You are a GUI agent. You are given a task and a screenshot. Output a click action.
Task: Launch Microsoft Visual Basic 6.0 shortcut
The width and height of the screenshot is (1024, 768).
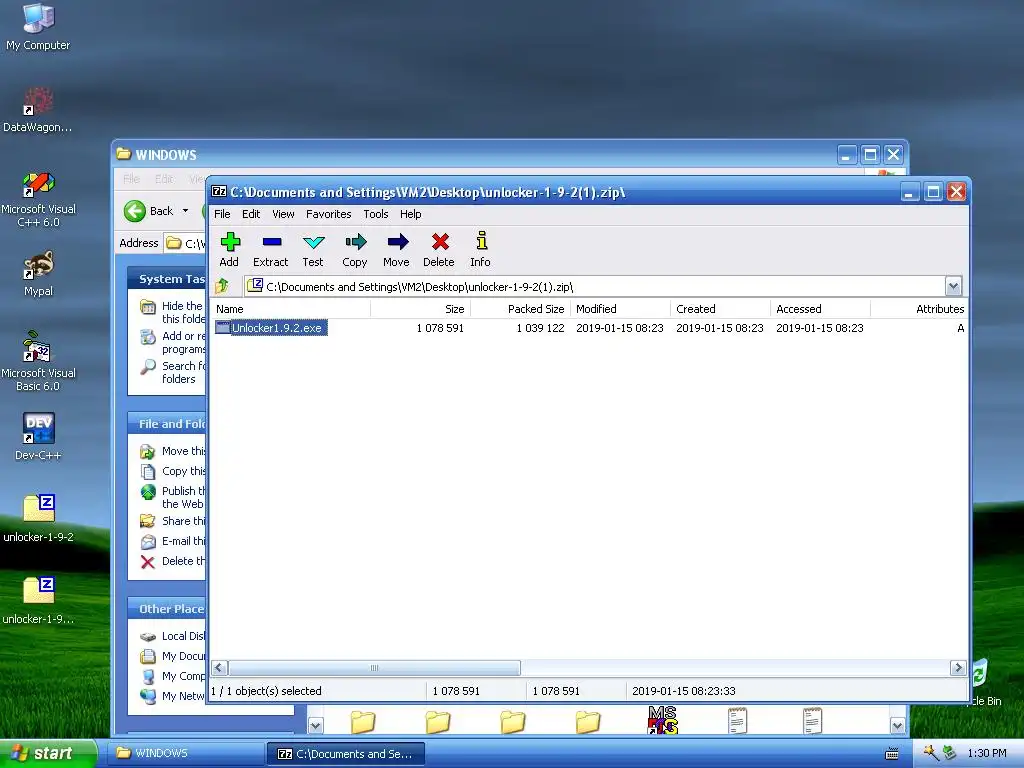pyautogui.click(x=38, y=347)
